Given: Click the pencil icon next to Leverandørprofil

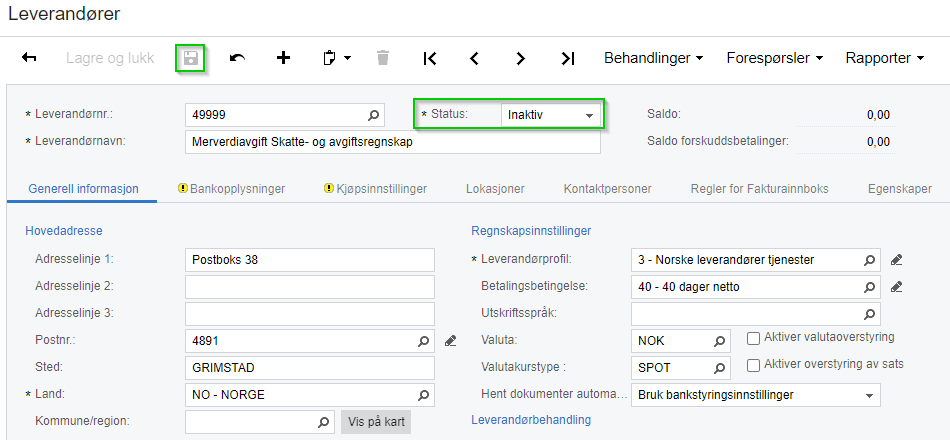Looking at the screenshot, I should click(897, 260).
